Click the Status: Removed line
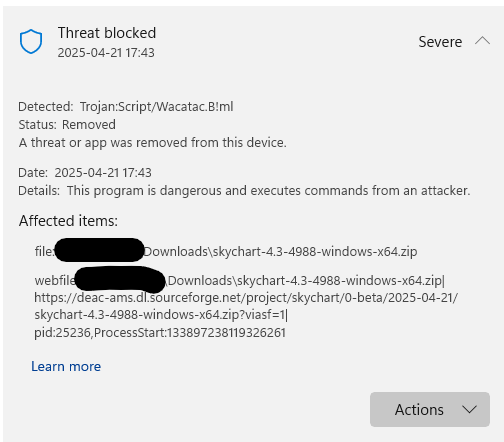504x442 pixels. click(x=67, y=124)
